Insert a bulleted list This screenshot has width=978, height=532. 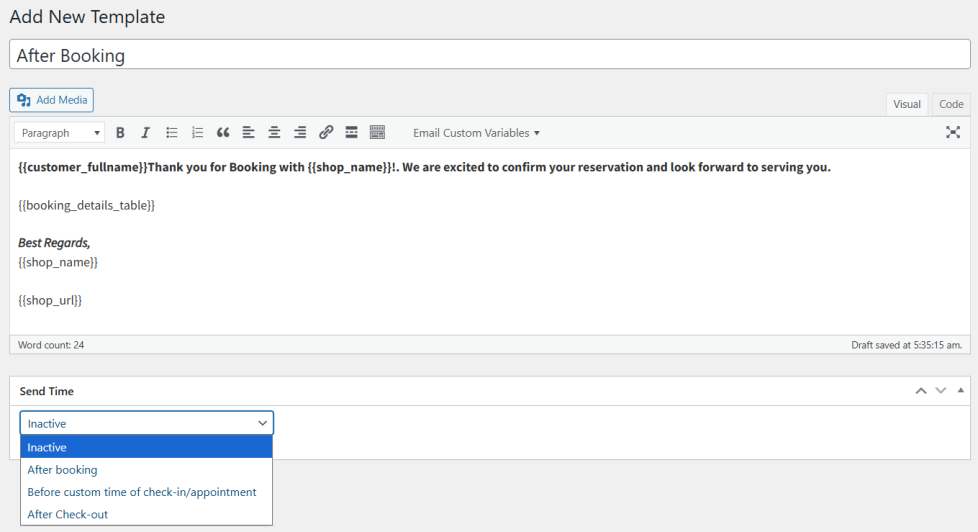(x=172, y=133)
